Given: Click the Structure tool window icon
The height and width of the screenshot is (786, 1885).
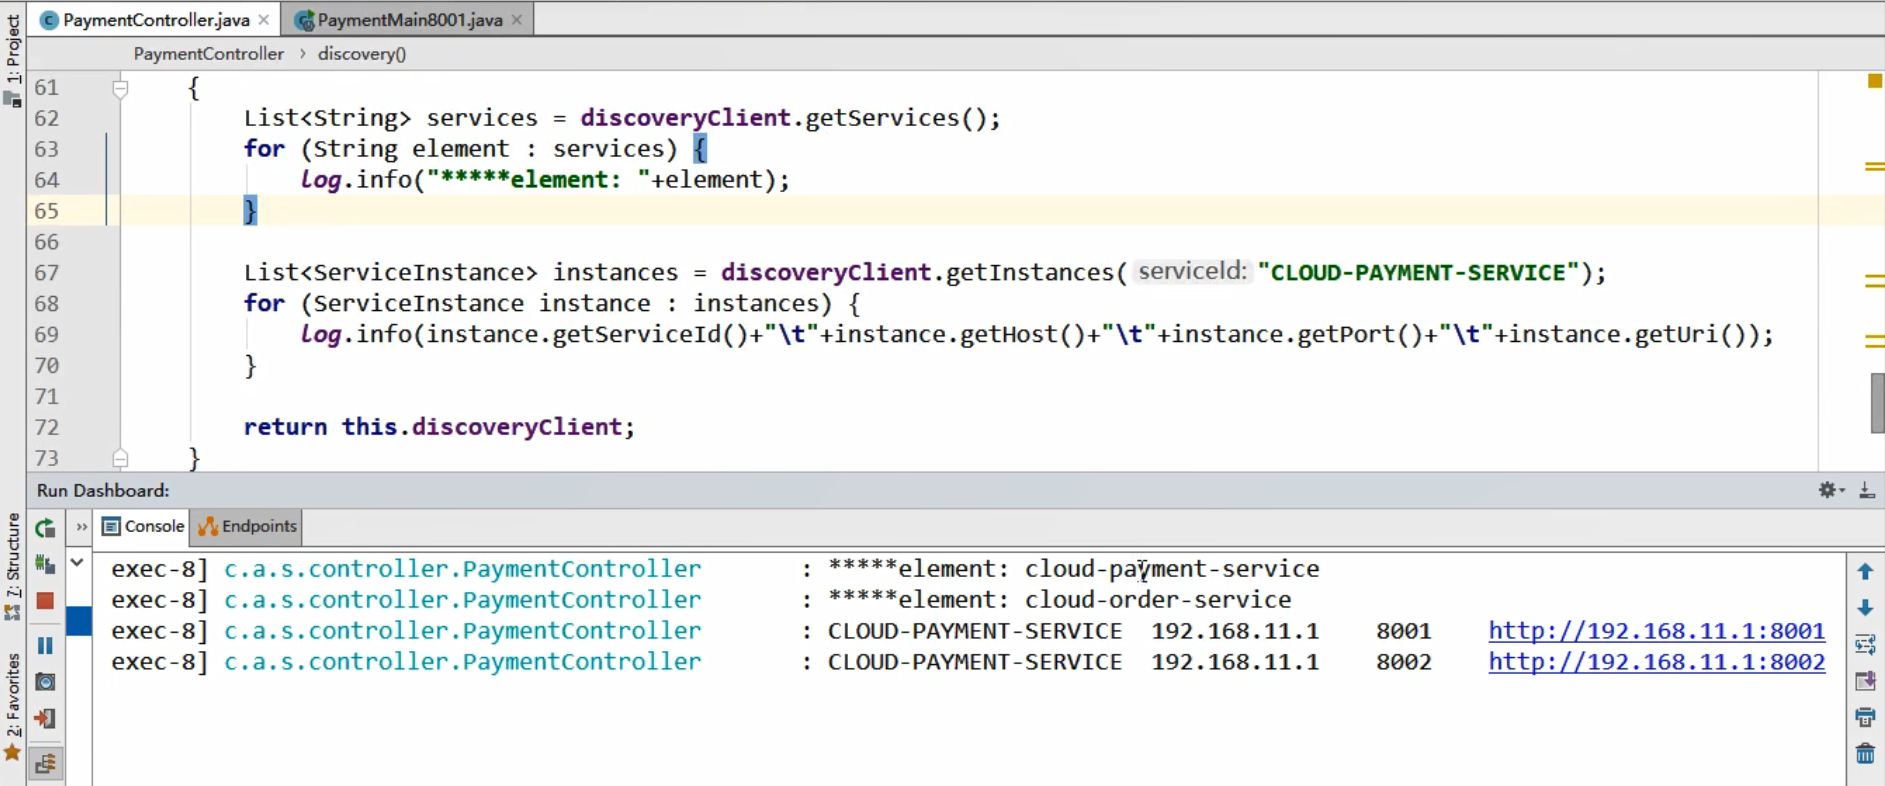Looking at the screenshot, I should click(13, 611).
